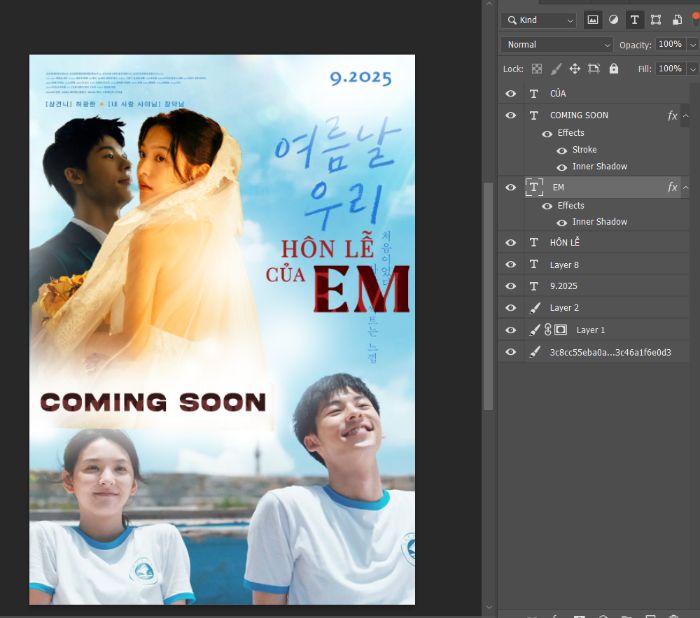700x618 pixels.
Task: Select the 9.2025 layer name
Action: coord(563,286)
